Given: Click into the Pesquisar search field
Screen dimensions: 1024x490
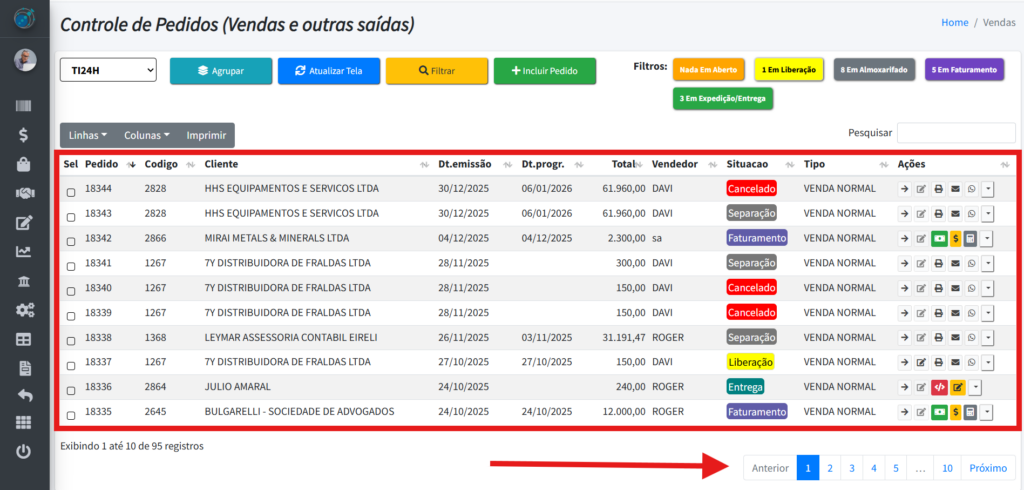Looking at the screenshot, I should pyautogui.click(x=955, y=133).
